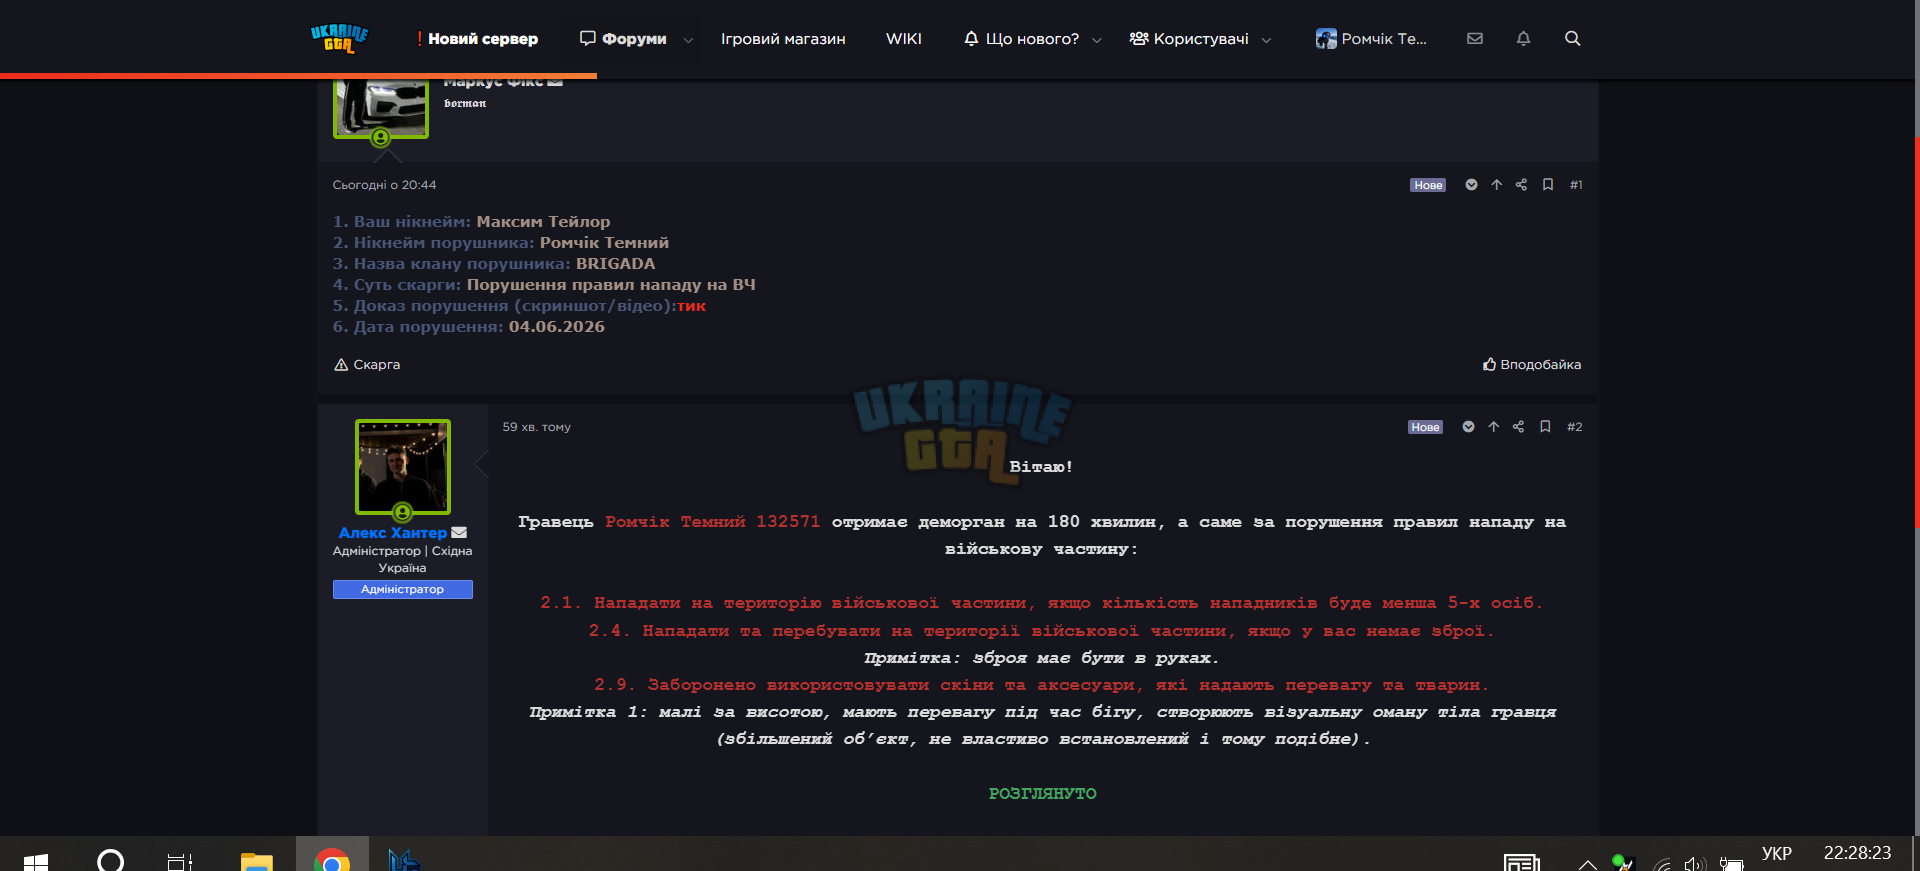Click the Нове label on post #2

1425,427
